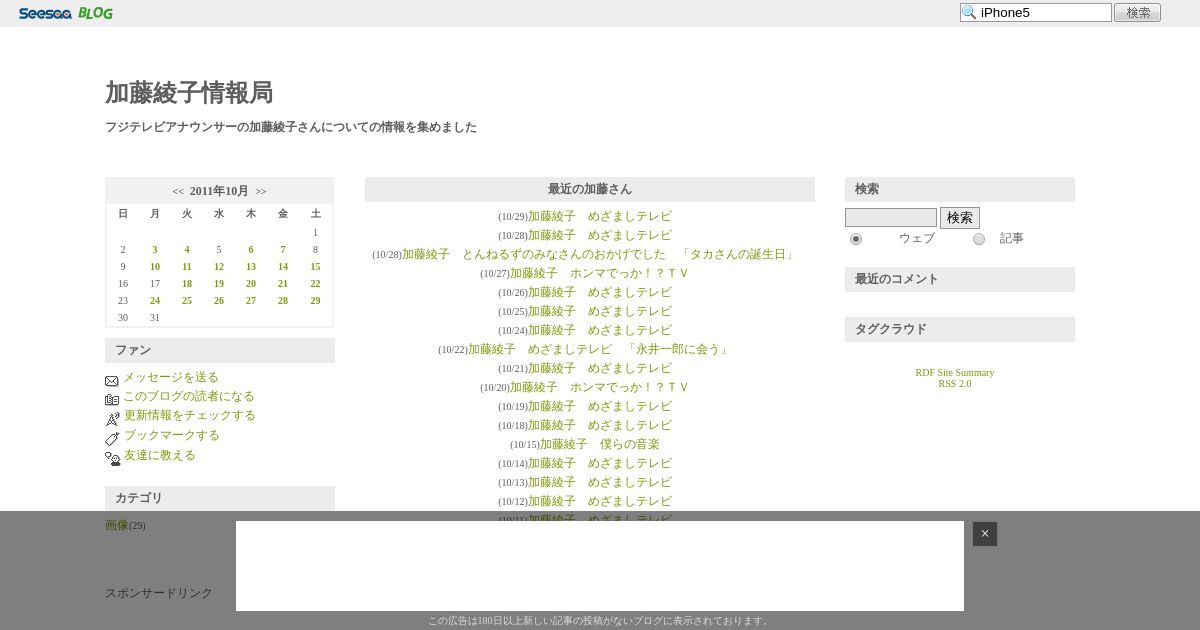Screen dimensions: 1200x630
Task: Open 友達に教える link
Action: (160, 455)
